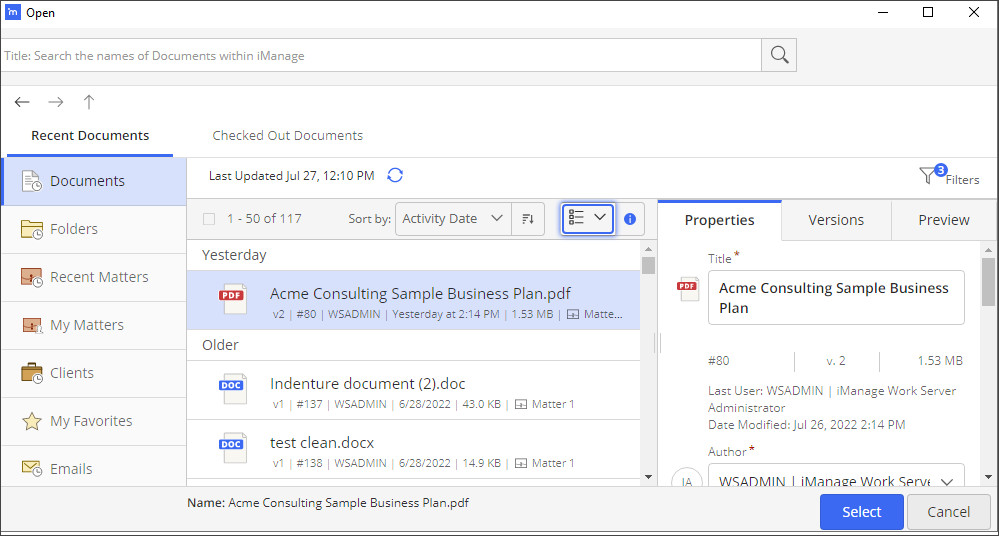999x536 pixels.
Task: Open the Preview tab
Action: click(x=944, y=220)
